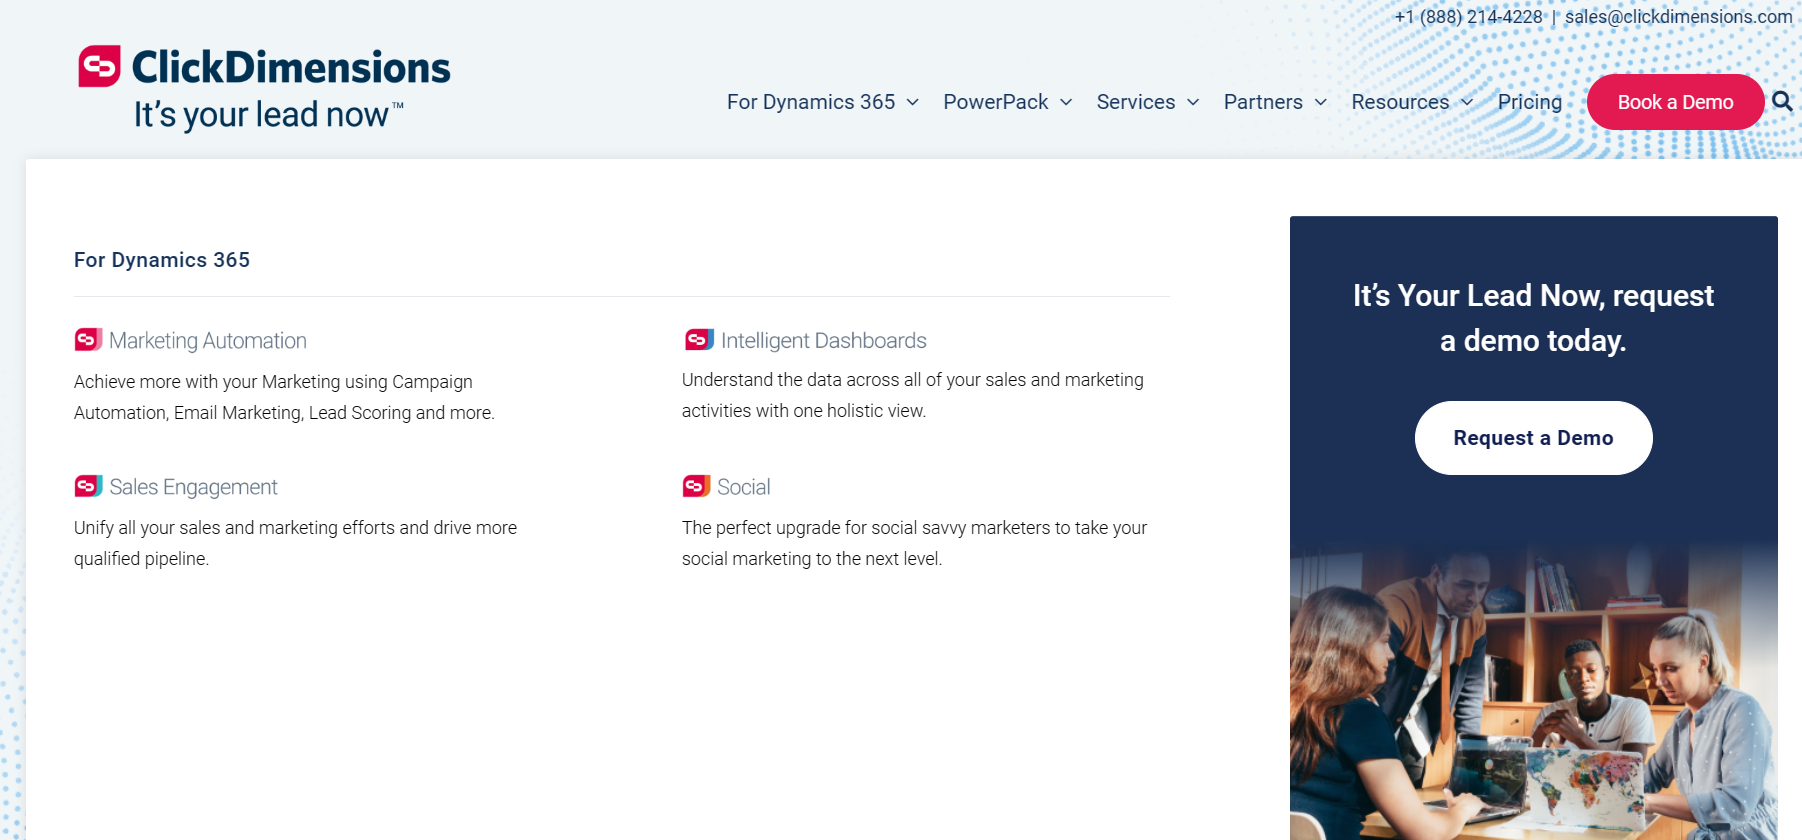Click the 'The perfect upgrade for social' description

tap(914, 543)
